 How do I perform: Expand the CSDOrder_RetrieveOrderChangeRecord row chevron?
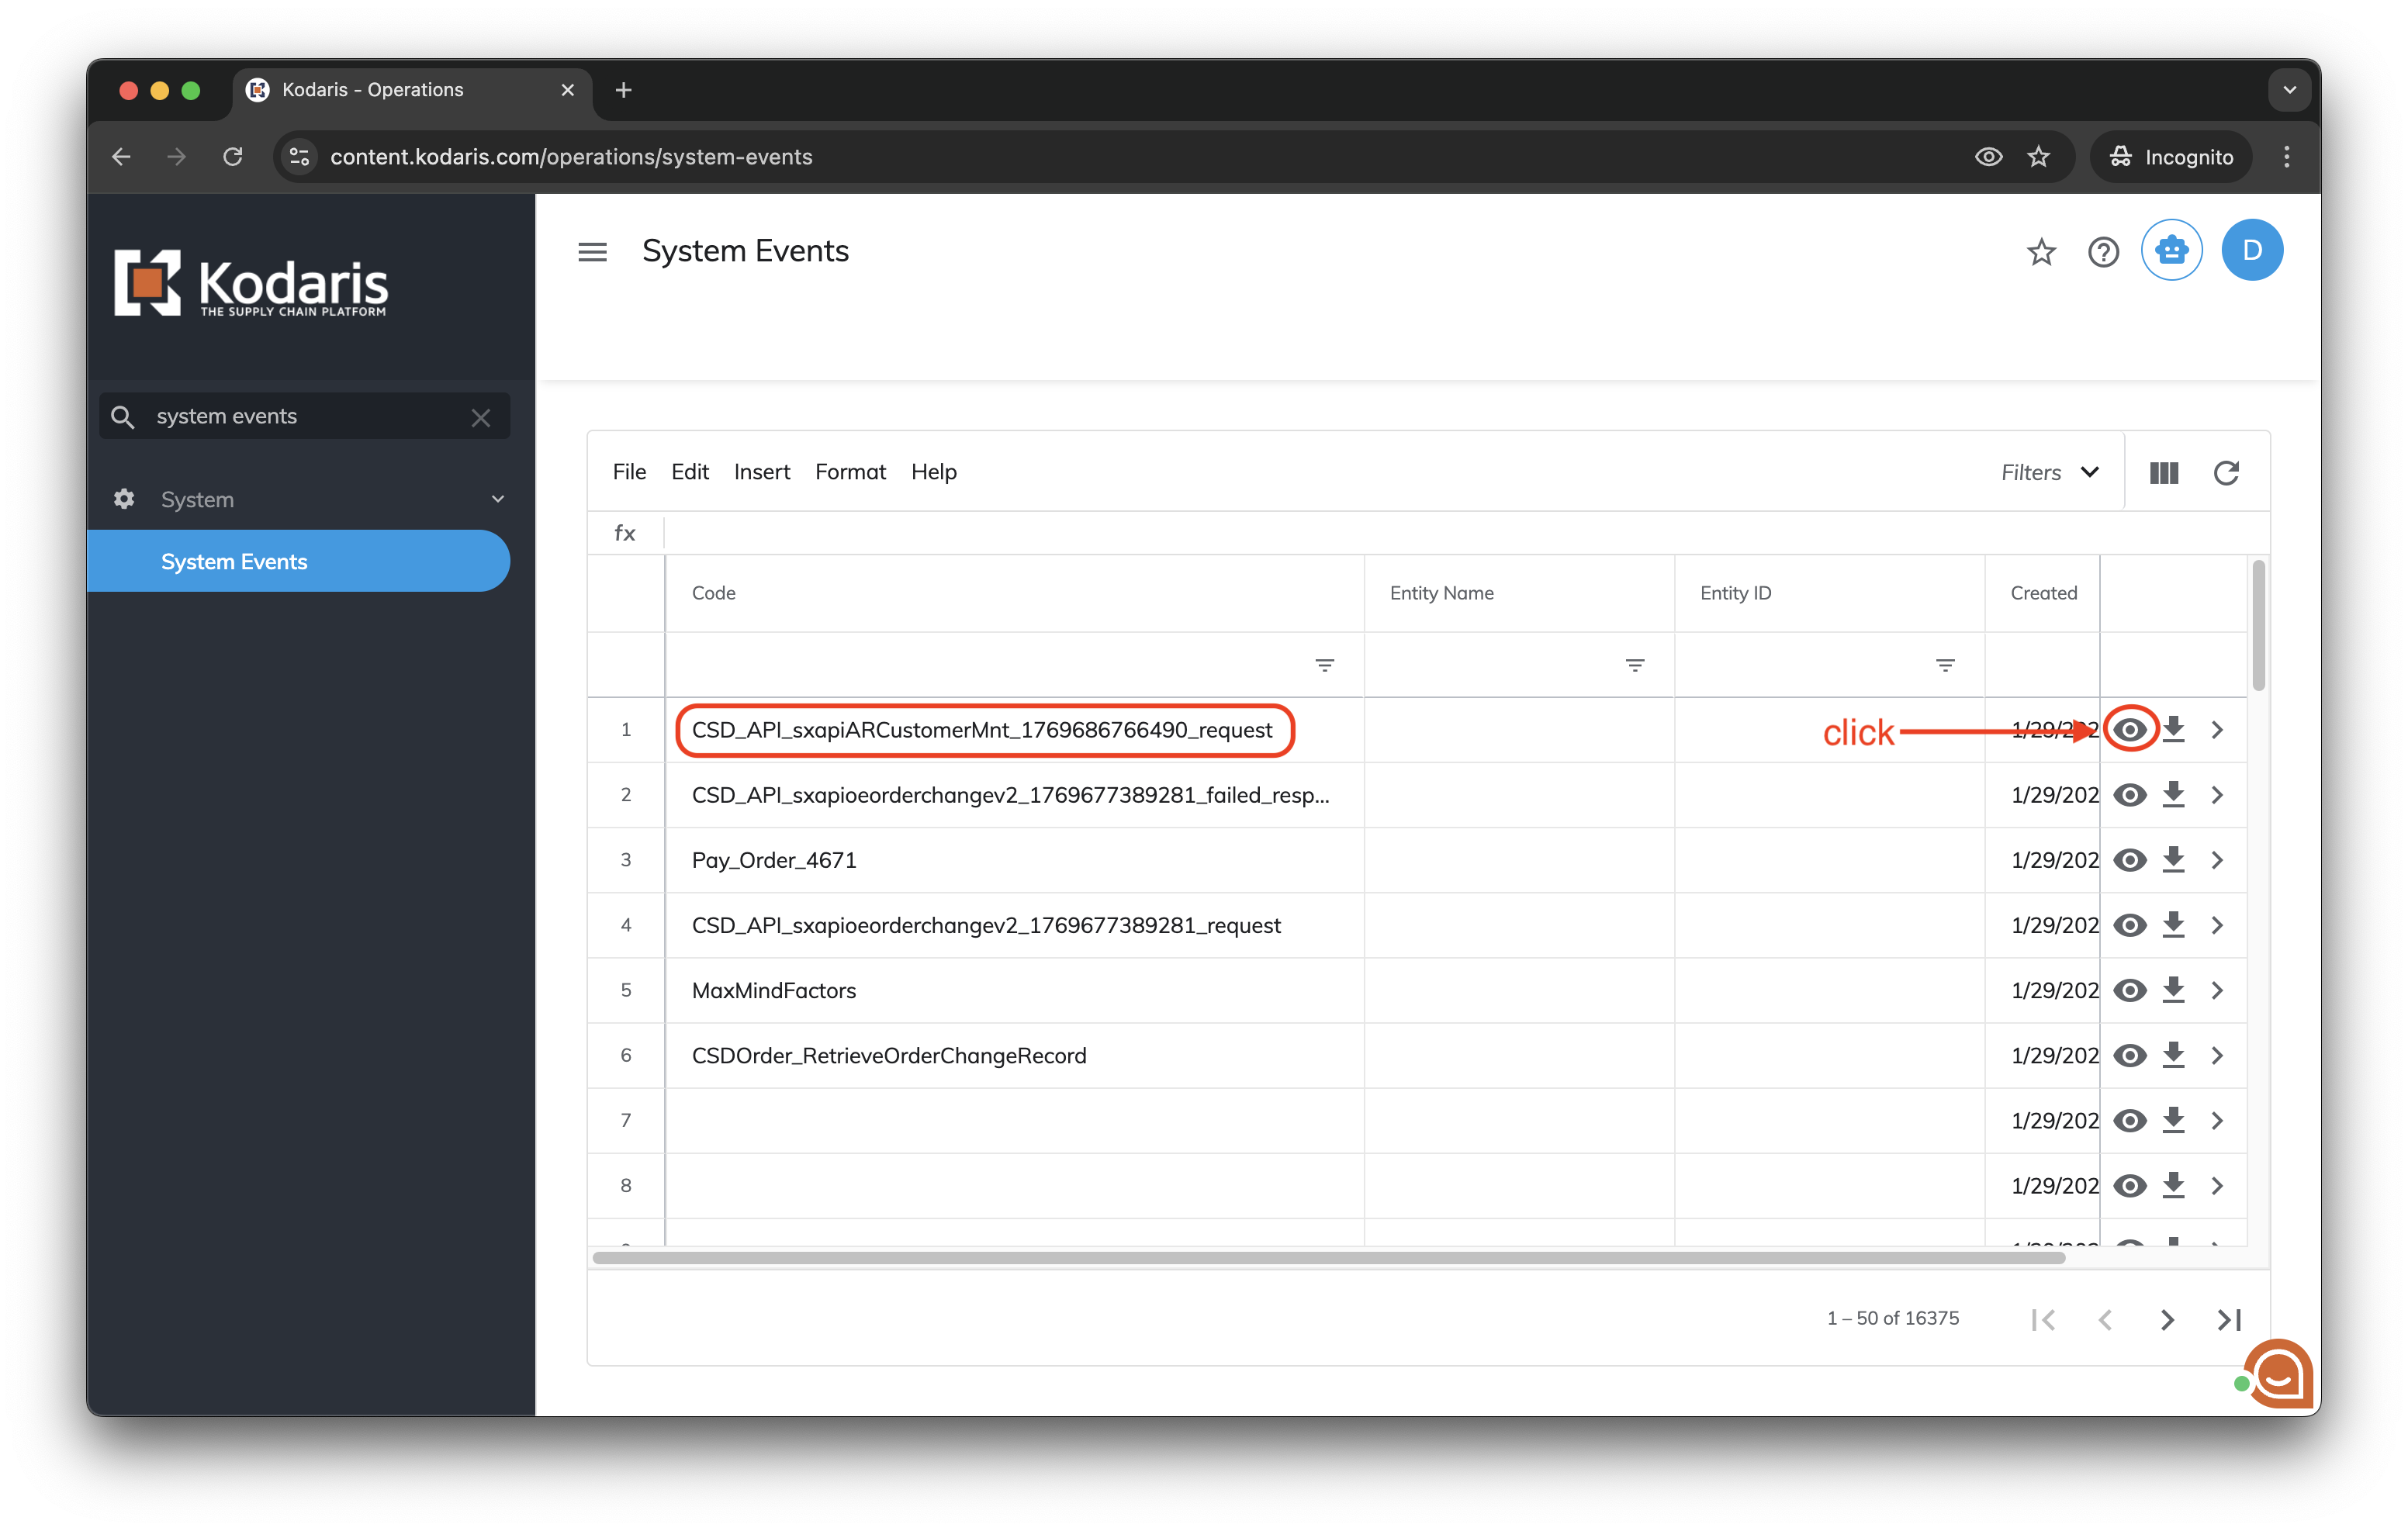pyautogui.click(x=2217, y=1055)
